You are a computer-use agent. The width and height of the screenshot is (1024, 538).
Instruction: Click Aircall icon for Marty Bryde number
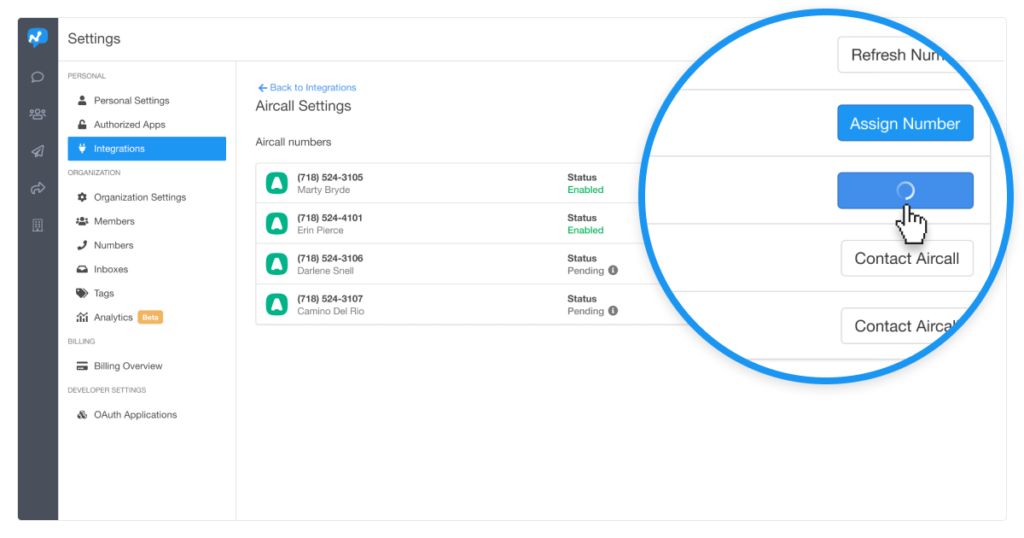point(277,183)
